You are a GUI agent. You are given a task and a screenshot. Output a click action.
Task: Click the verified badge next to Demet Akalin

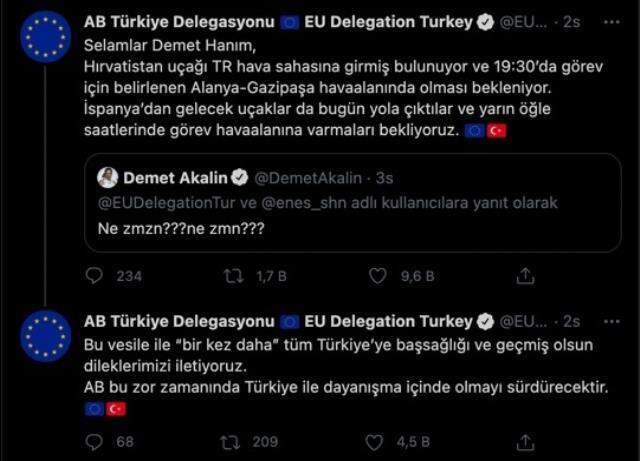click(240, 178)
